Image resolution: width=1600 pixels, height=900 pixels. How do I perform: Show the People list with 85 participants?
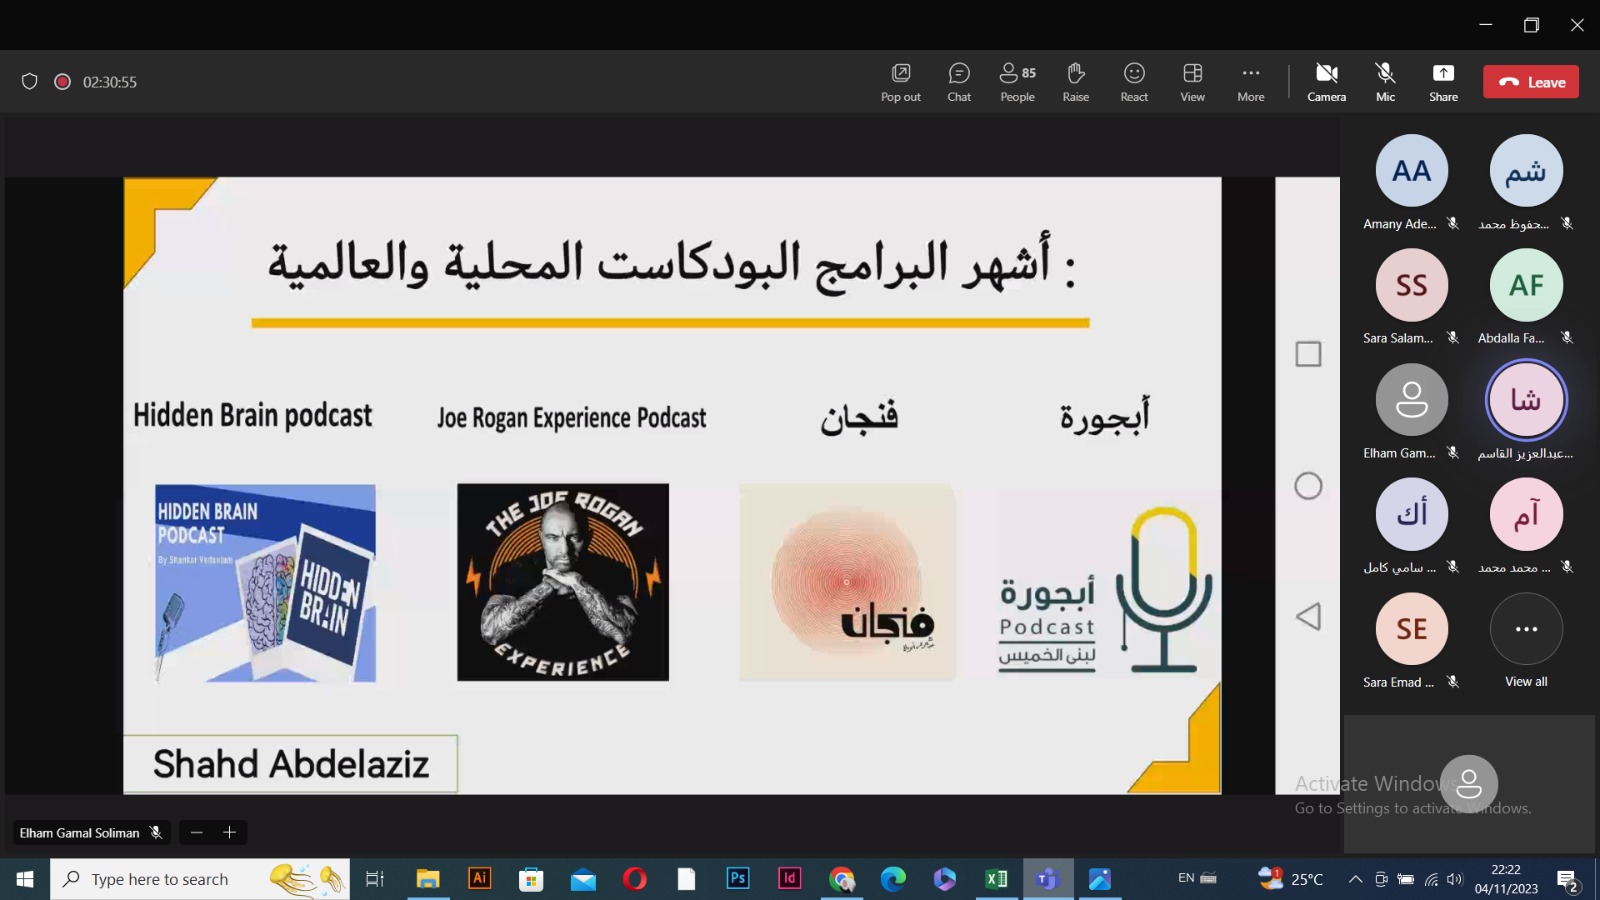(x=1018, y=82)
